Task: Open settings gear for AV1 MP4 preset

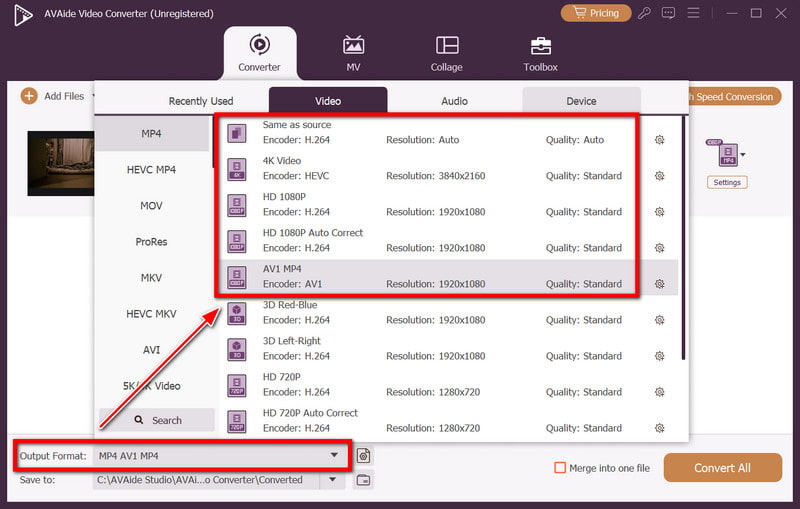Action: click(x=659, y=284)
